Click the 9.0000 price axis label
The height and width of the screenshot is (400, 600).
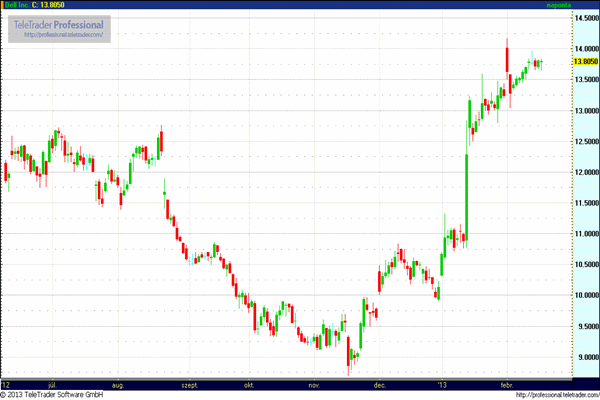[585, 357]
